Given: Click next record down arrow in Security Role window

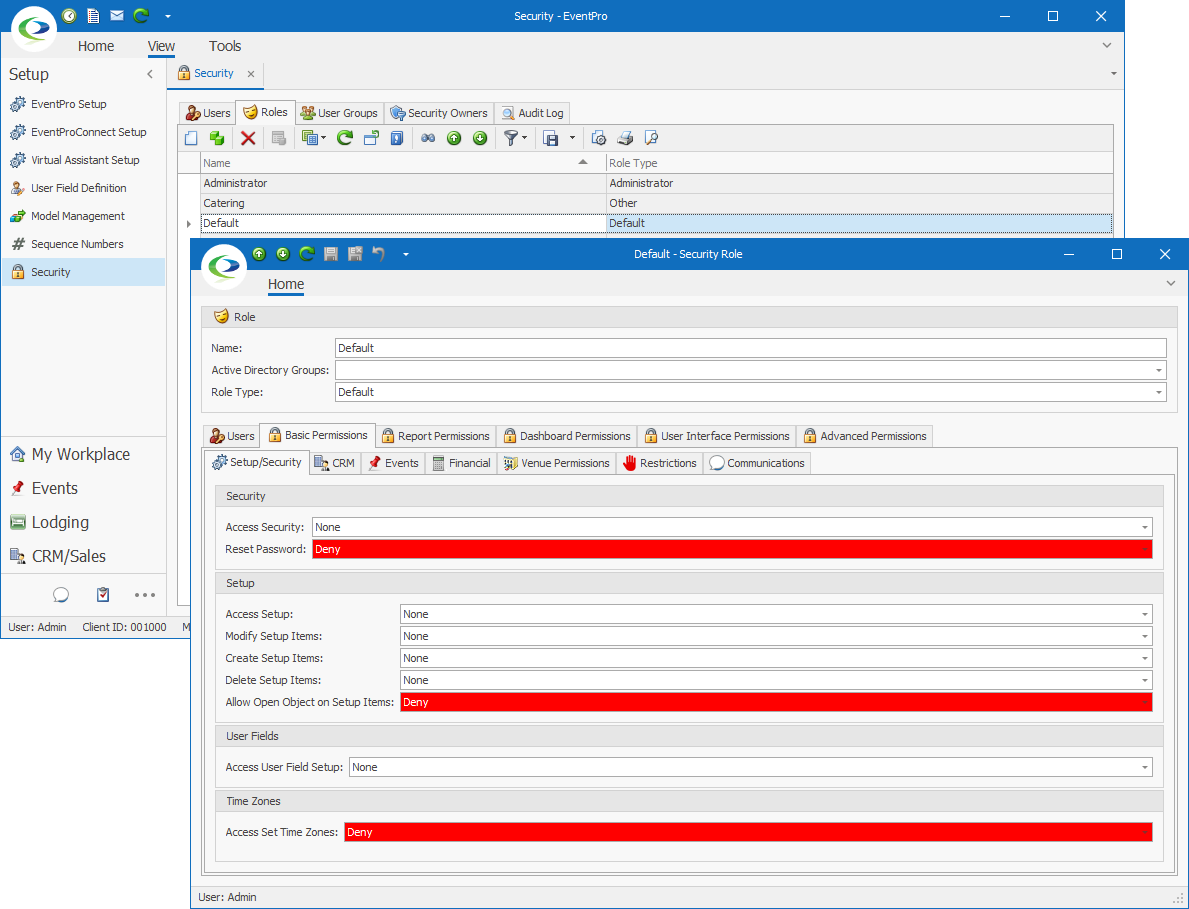Looking at the screenshot, I should 283,254.
